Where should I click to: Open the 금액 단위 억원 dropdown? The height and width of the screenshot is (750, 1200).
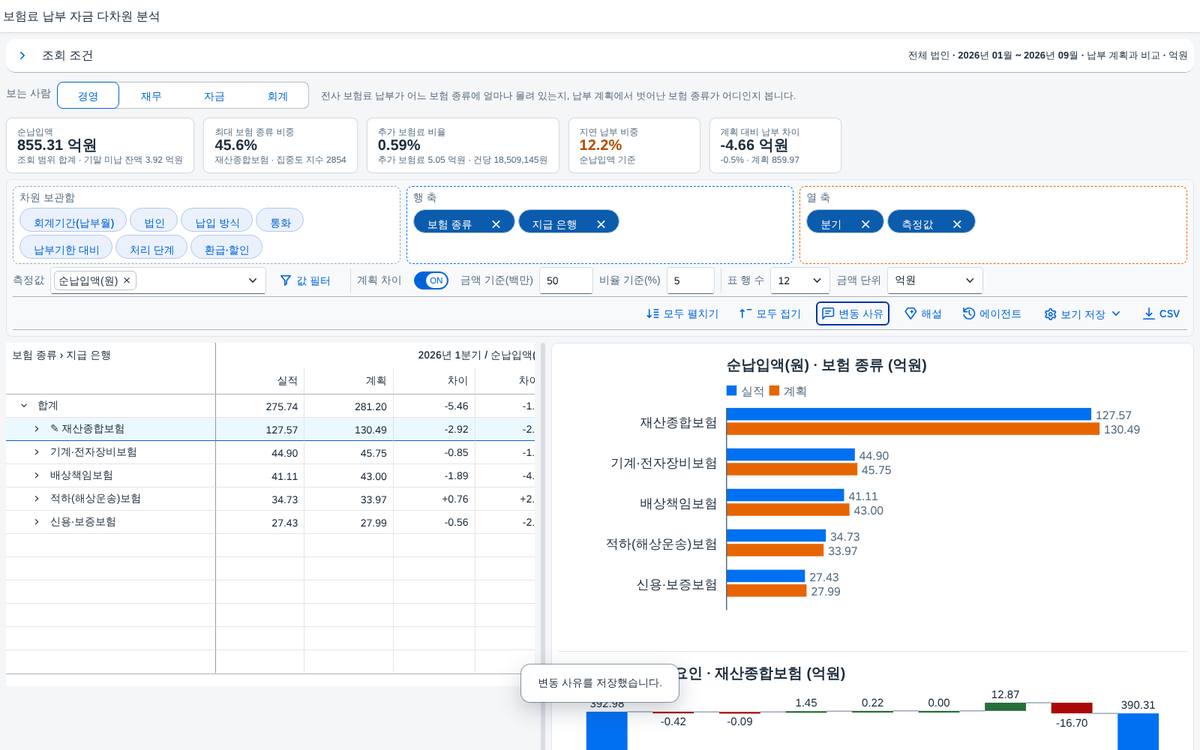pos(935,281)
